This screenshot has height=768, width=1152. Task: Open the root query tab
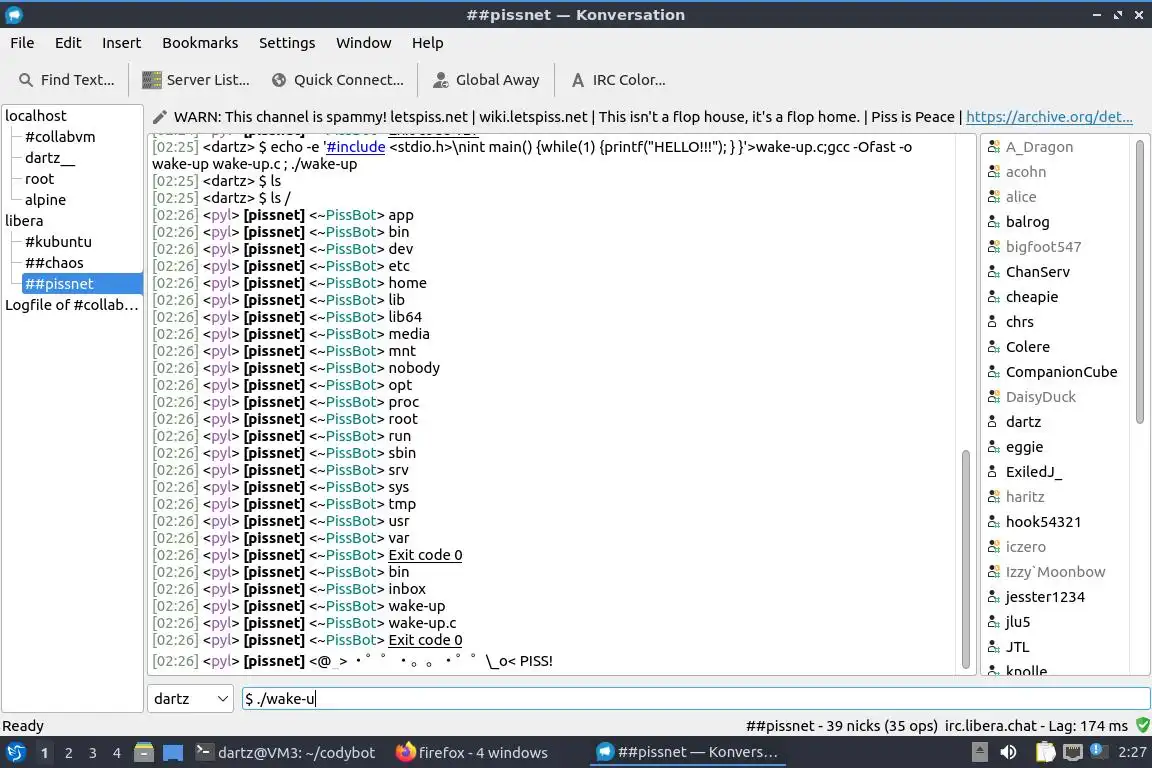click(39, 179)
